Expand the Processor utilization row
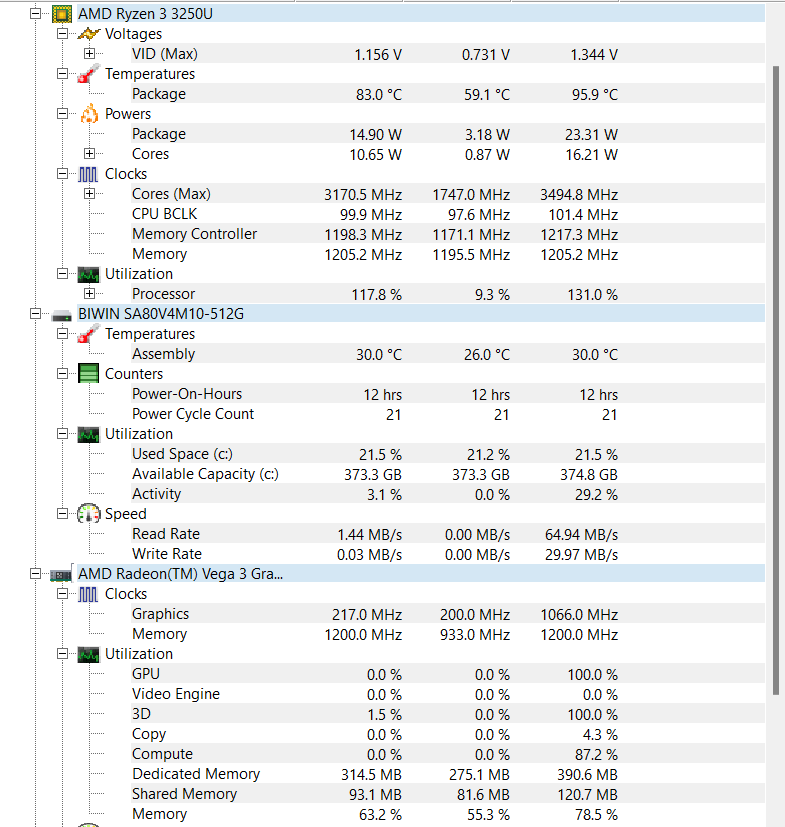The image size is (785, 827). 90,294
